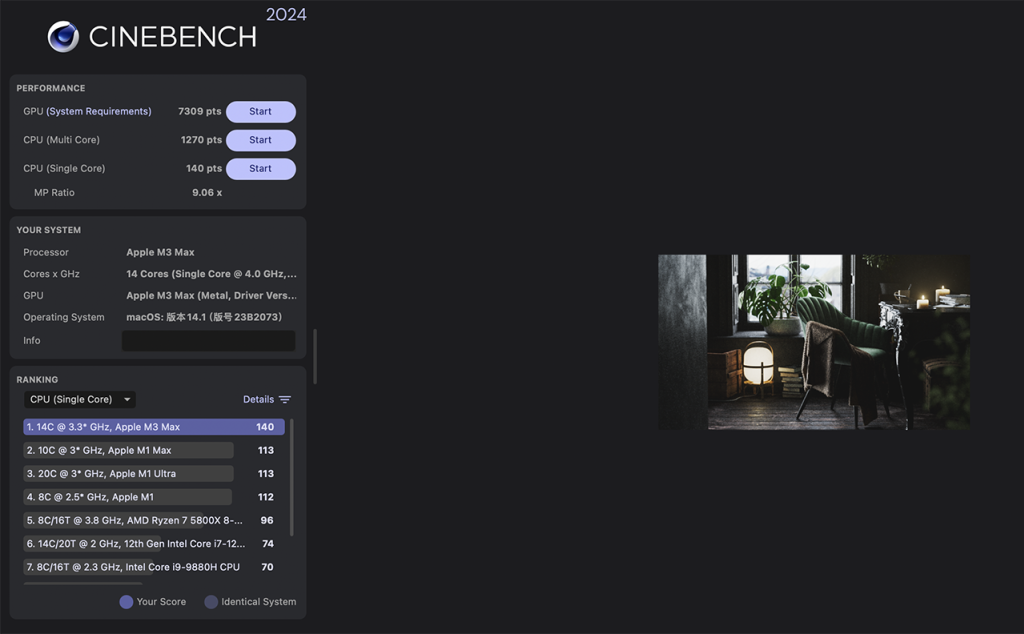This screenshot has height=634, width=1024.
Task: Click the 2024 version label
Action: [x=286, y=14]
